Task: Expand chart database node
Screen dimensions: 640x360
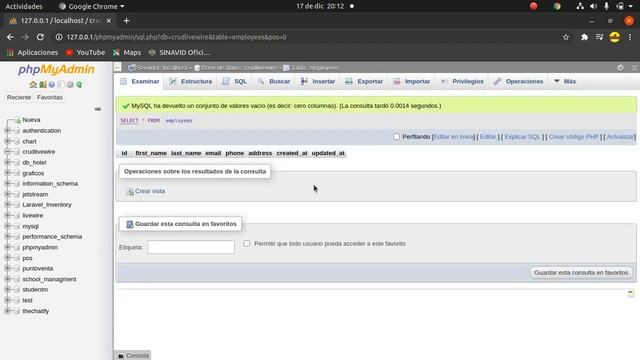Action: [7, 141]
